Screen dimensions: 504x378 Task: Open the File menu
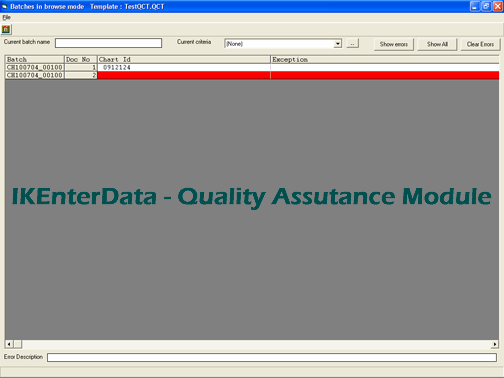click(x=6, y=17)
